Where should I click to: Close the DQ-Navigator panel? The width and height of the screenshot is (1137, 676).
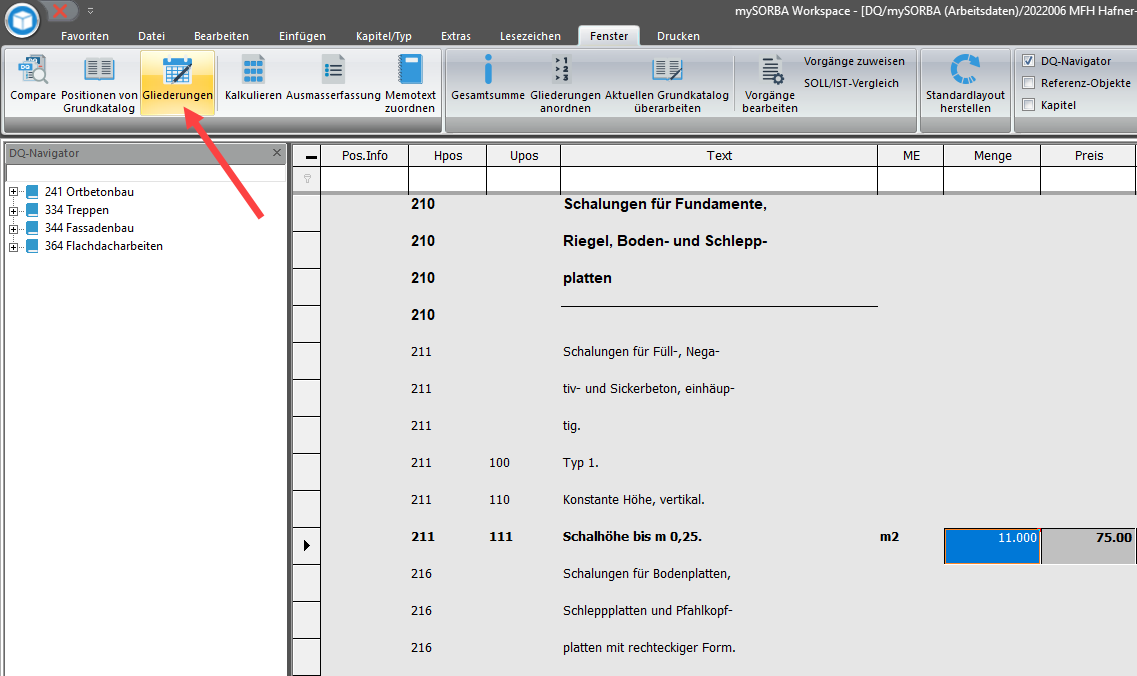(276, 153)
